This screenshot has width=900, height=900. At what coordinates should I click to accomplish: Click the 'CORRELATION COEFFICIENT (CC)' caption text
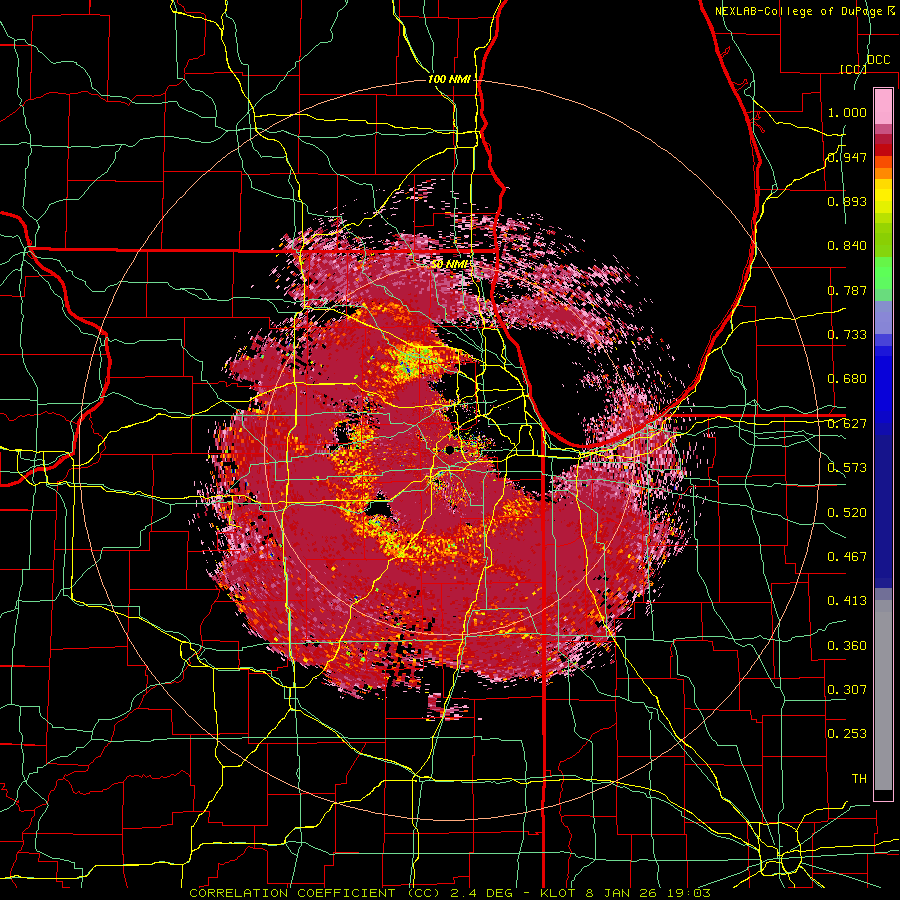[x=315, y=893]
